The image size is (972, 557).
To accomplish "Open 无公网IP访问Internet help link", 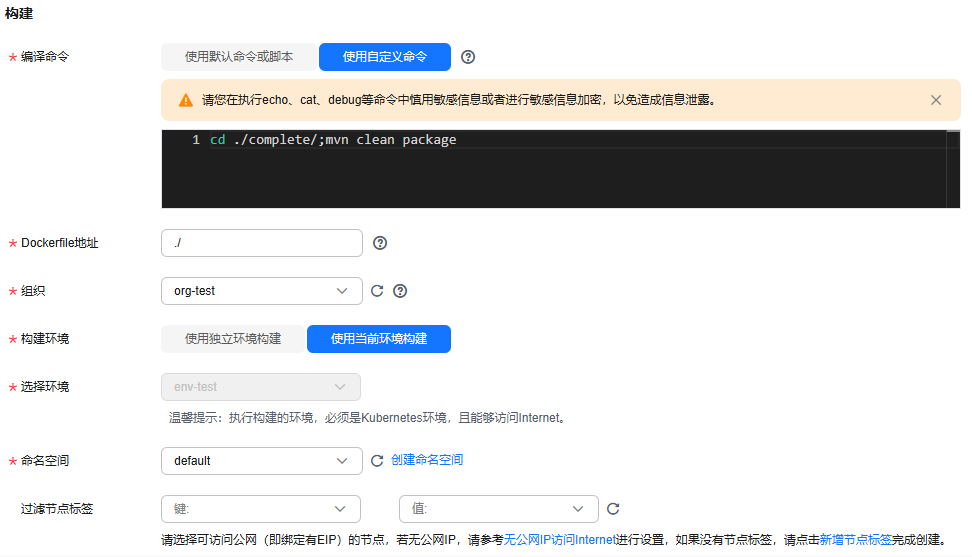I will click(560, 540).
